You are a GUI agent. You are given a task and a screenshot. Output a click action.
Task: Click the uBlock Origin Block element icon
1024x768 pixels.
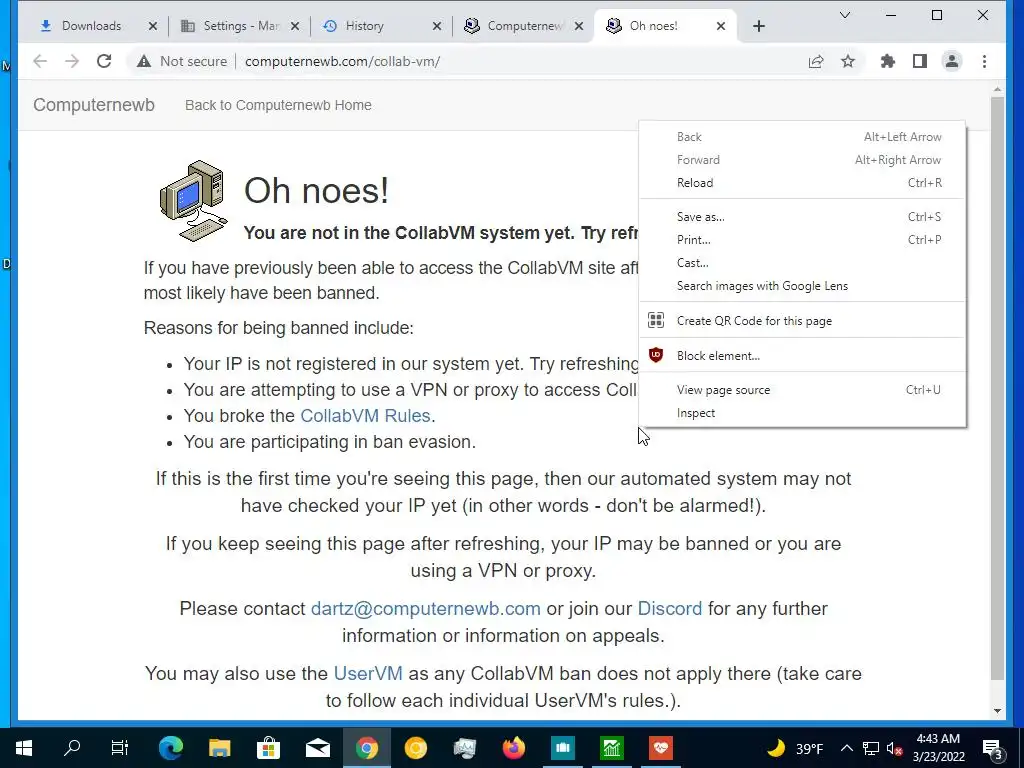pos(656,355)
